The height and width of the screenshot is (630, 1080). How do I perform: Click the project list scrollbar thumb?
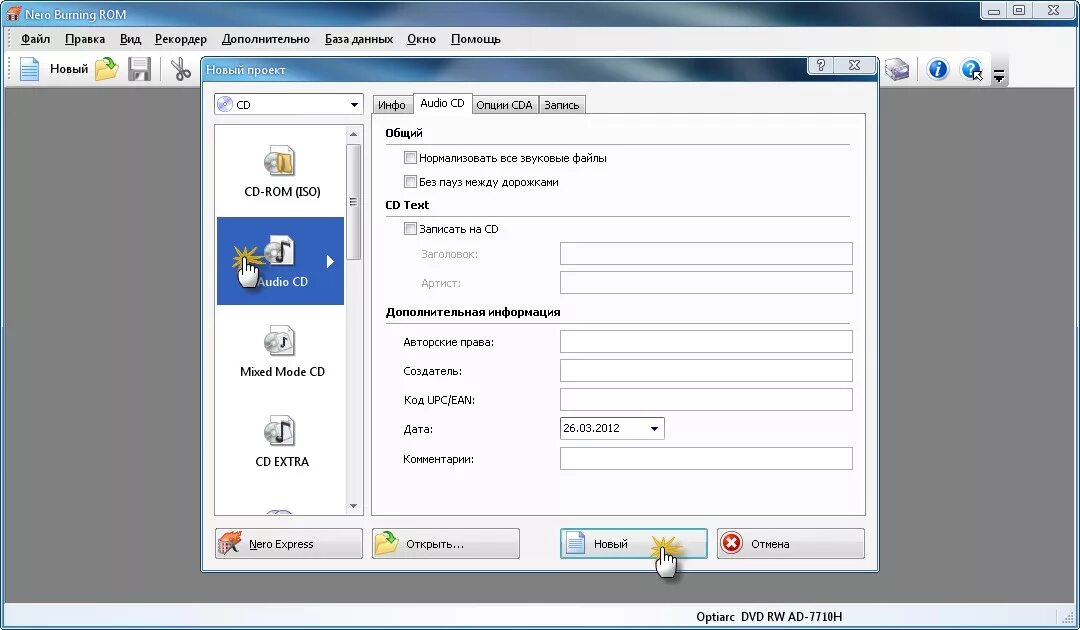pos(353,202)
